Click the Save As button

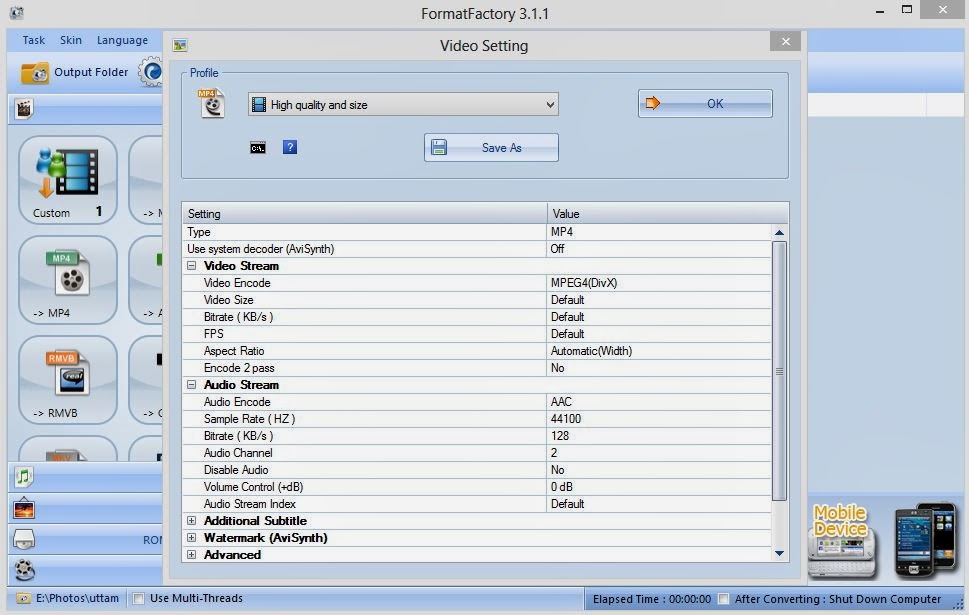point(491,148)
